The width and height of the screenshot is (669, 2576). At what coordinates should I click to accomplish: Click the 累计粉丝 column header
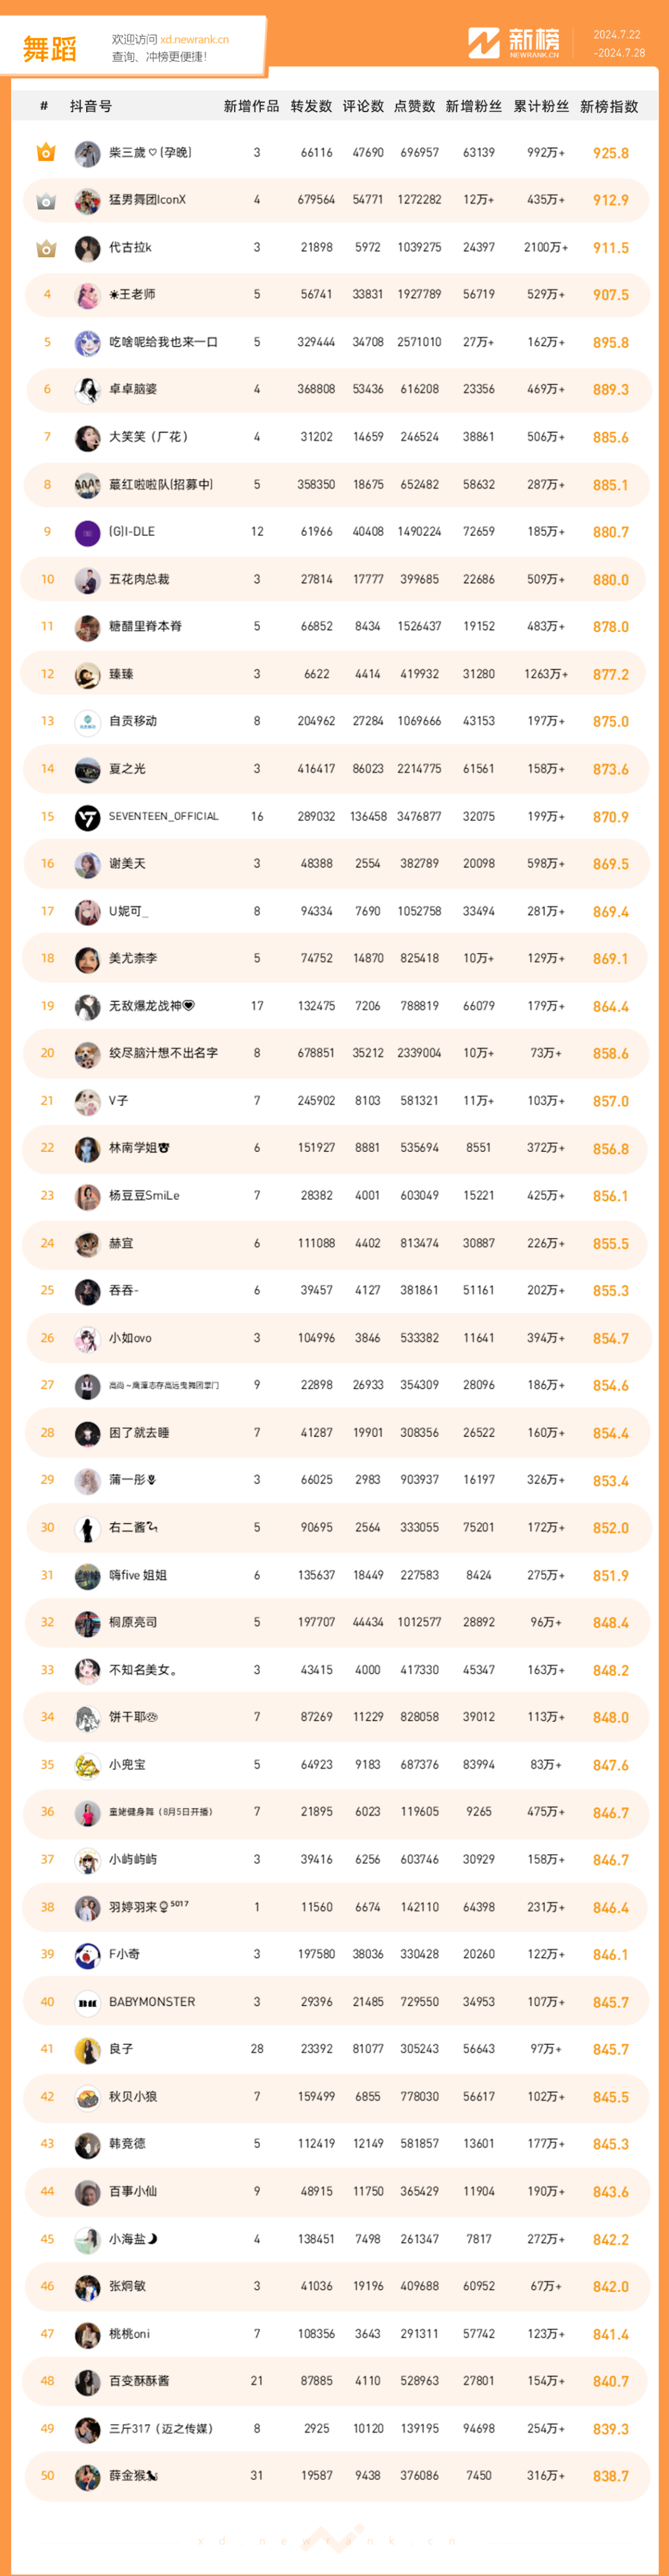pos(541,106)
